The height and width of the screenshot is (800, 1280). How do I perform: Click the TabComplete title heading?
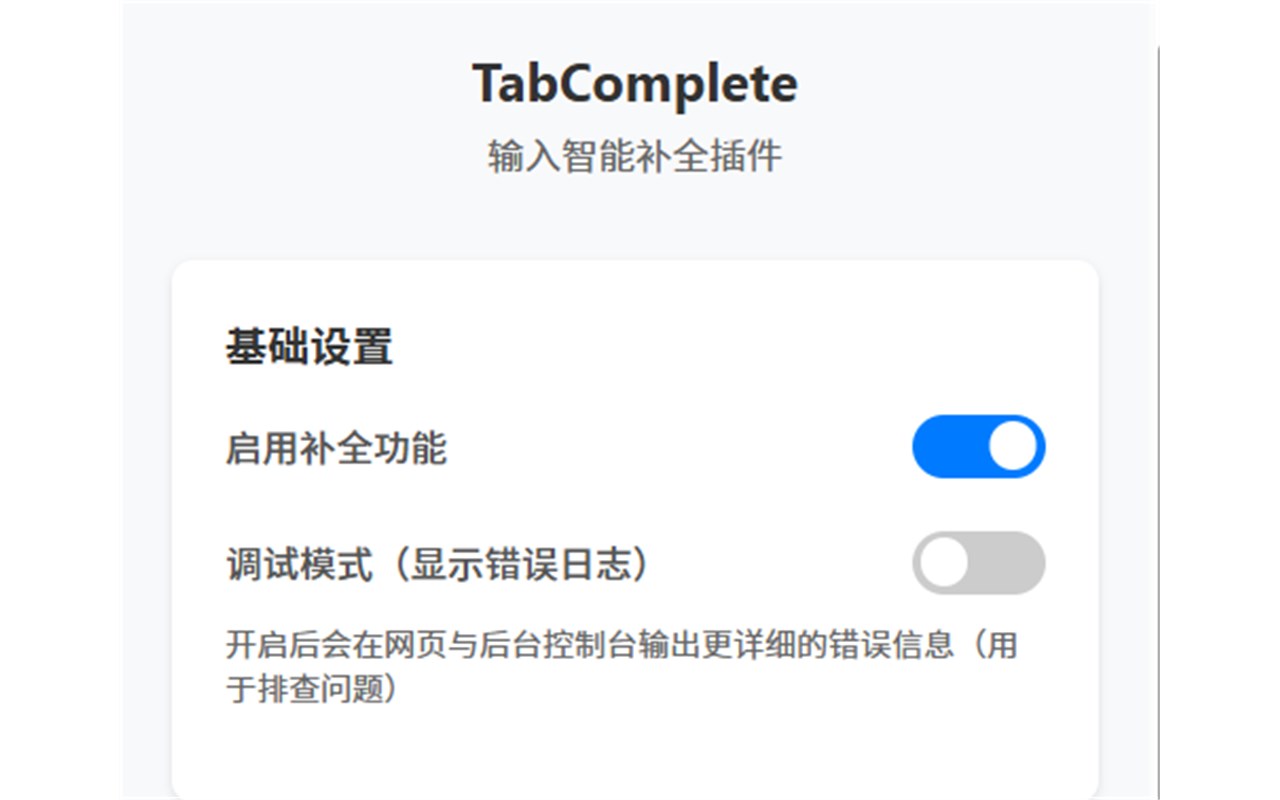(x=635, y=83)
